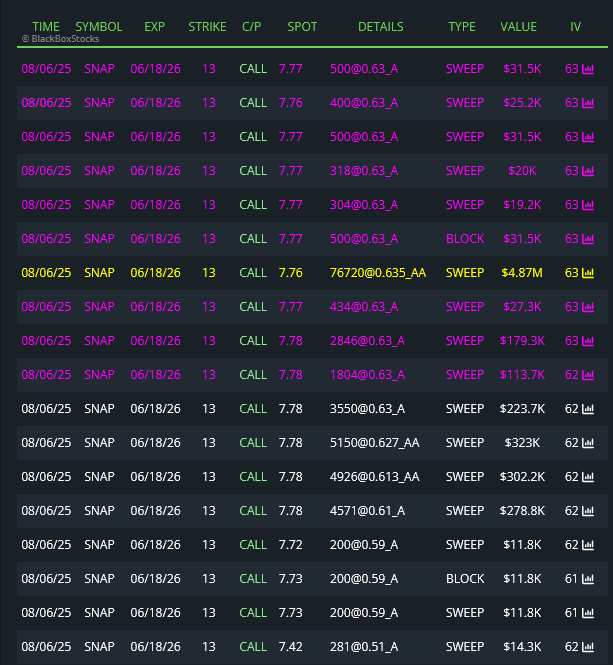Open chart icon for 4571@0.61_A row
613x665 pixels.
(588, 511)
